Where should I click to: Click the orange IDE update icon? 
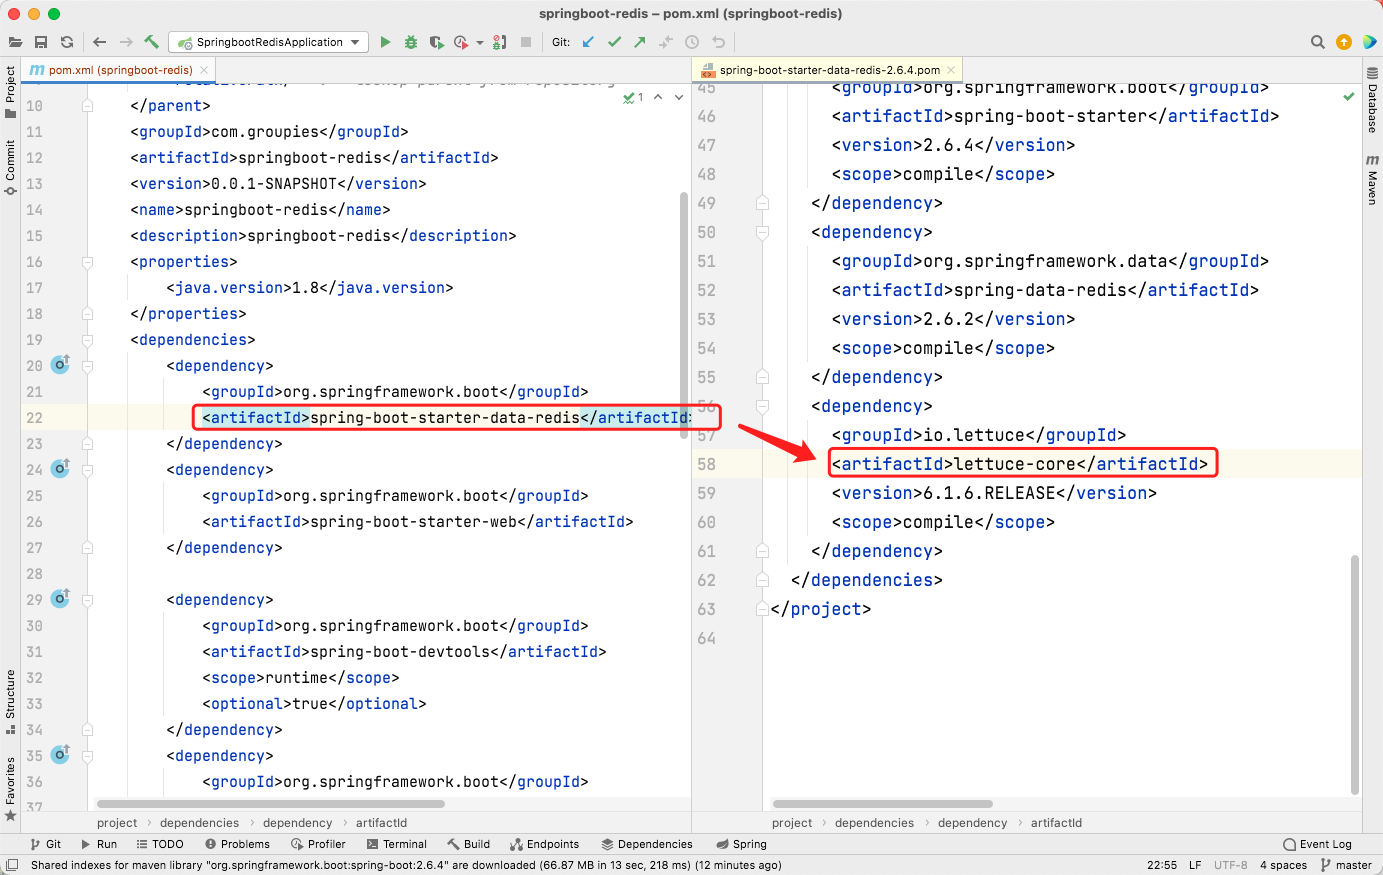pyautogui.click(x=1344, y=42)
